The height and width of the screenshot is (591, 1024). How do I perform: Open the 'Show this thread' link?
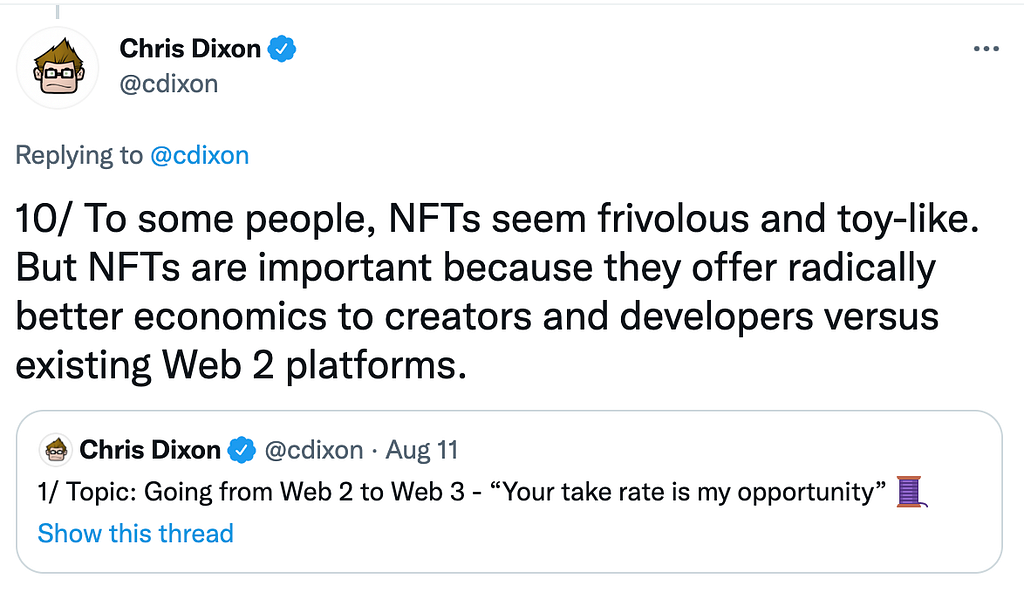pos(135,533)
